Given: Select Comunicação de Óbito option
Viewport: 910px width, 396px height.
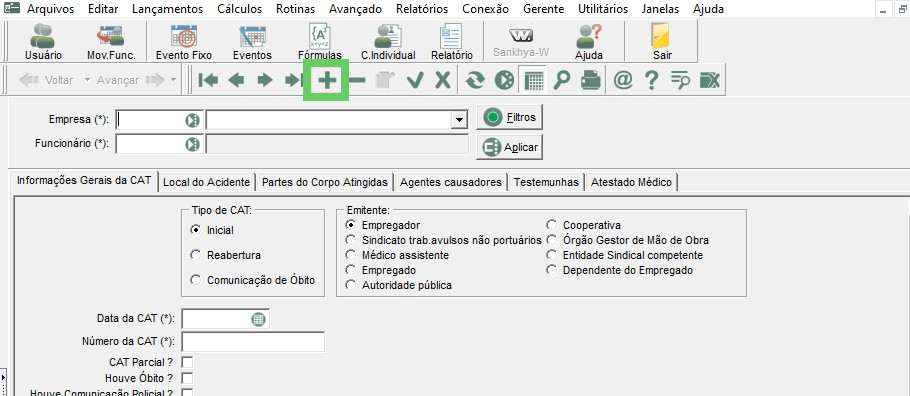Looking at the screenshot, I should tap(196, 280).
